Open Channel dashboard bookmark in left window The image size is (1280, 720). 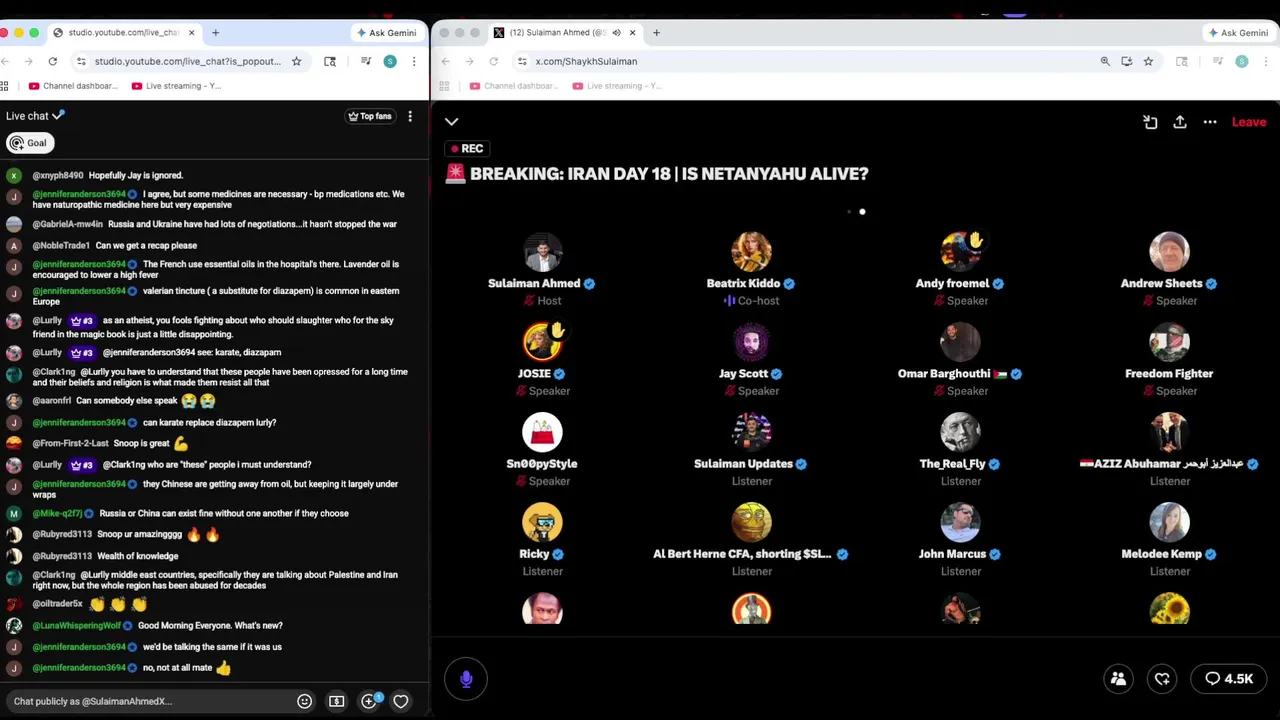click(x=73, y=86)
